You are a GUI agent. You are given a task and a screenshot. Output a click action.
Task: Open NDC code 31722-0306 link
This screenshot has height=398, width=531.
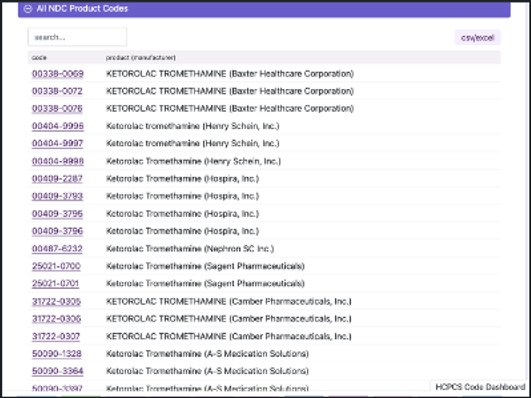(x=57, y=319)
